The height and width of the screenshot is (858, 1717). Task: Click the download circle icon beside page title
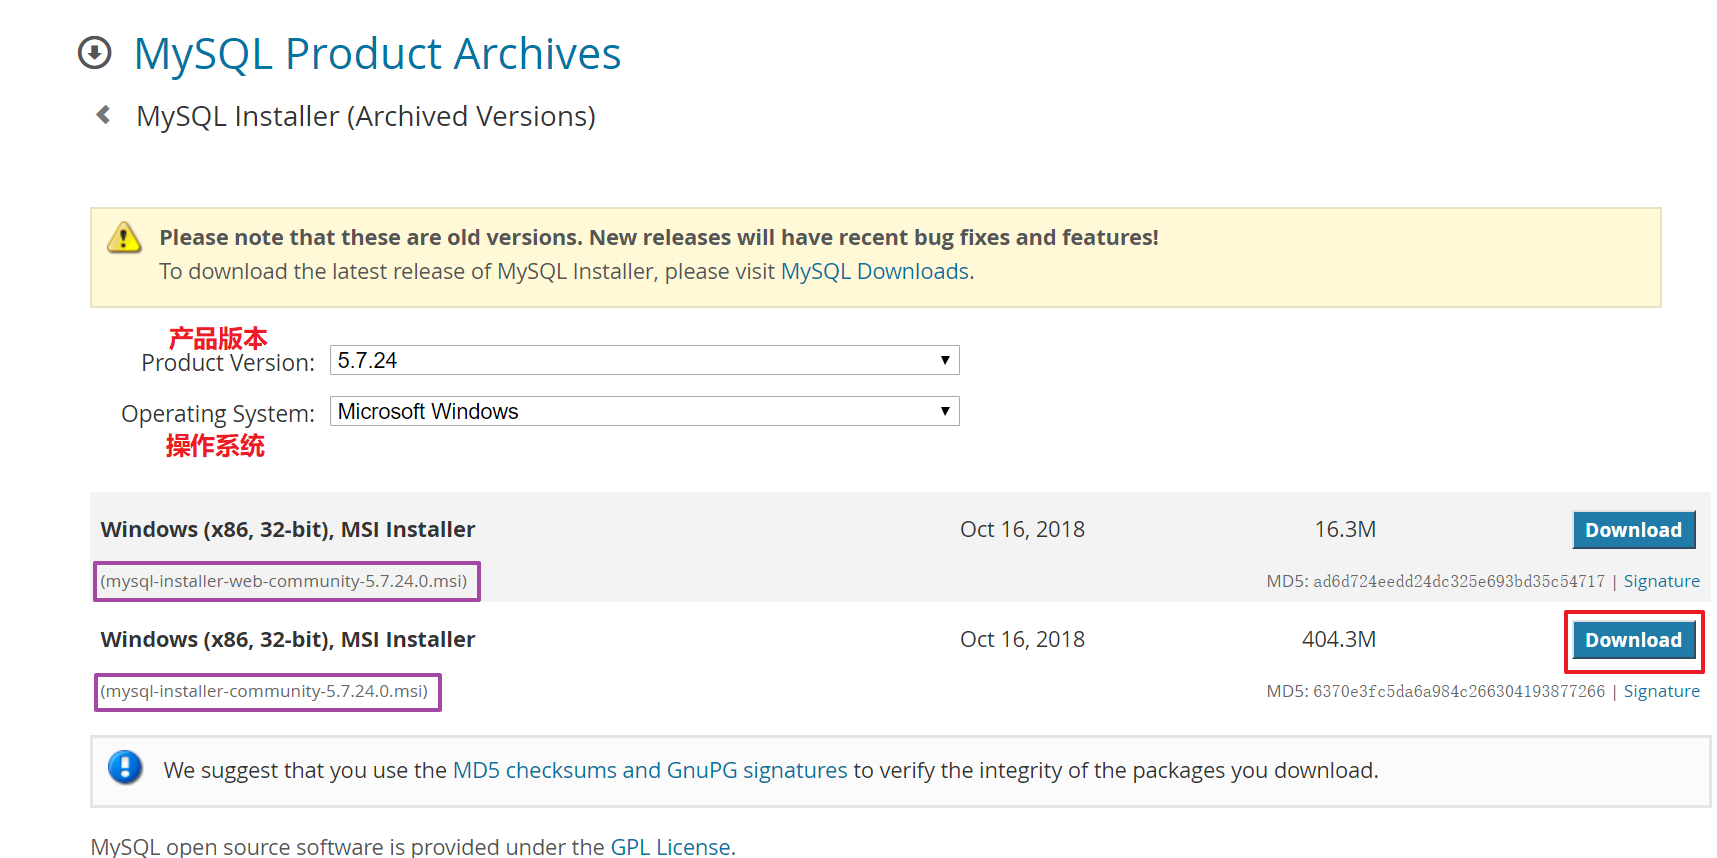coord(95,53)
